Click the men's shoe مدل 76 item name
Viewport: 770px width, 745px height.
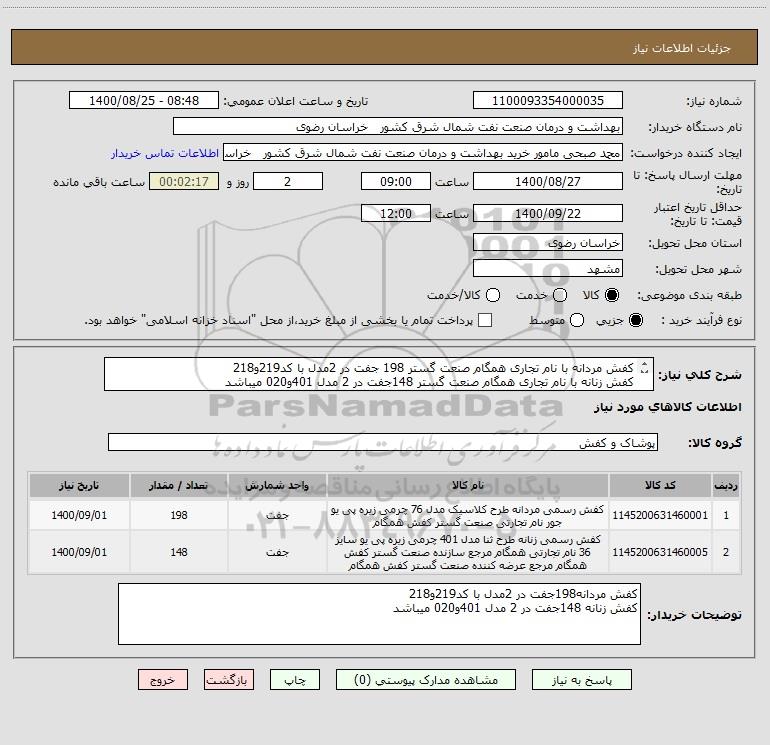[468, 516]
